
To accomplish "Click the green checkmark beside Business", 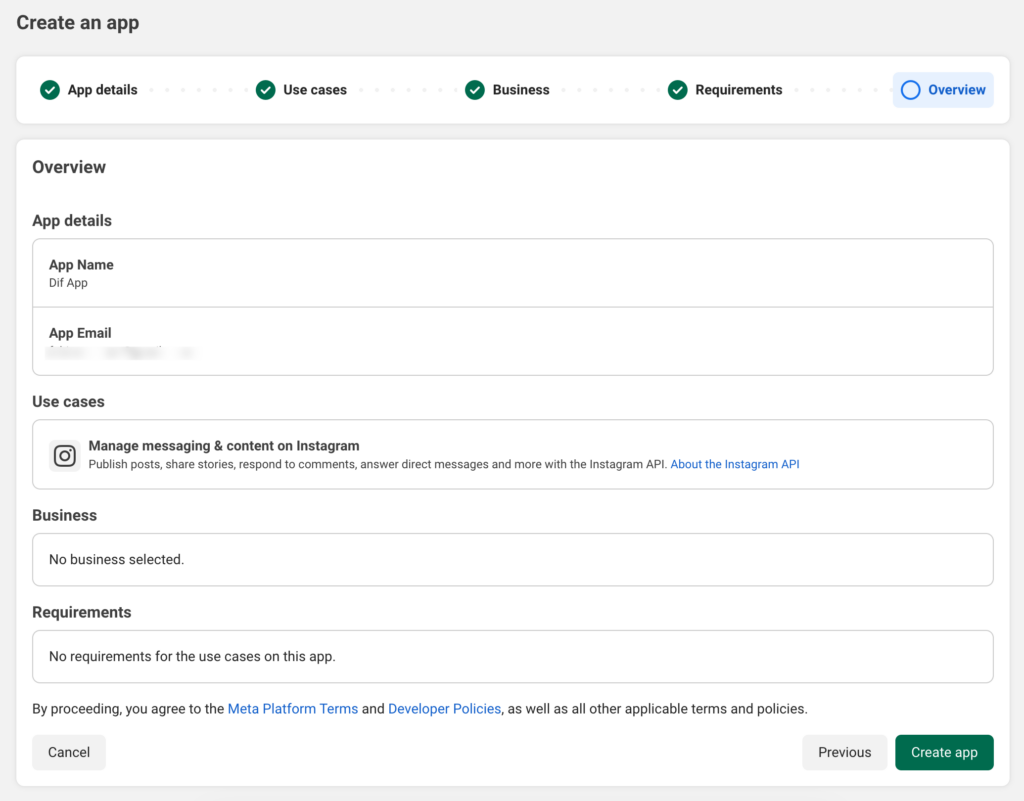I will point(475,90).
